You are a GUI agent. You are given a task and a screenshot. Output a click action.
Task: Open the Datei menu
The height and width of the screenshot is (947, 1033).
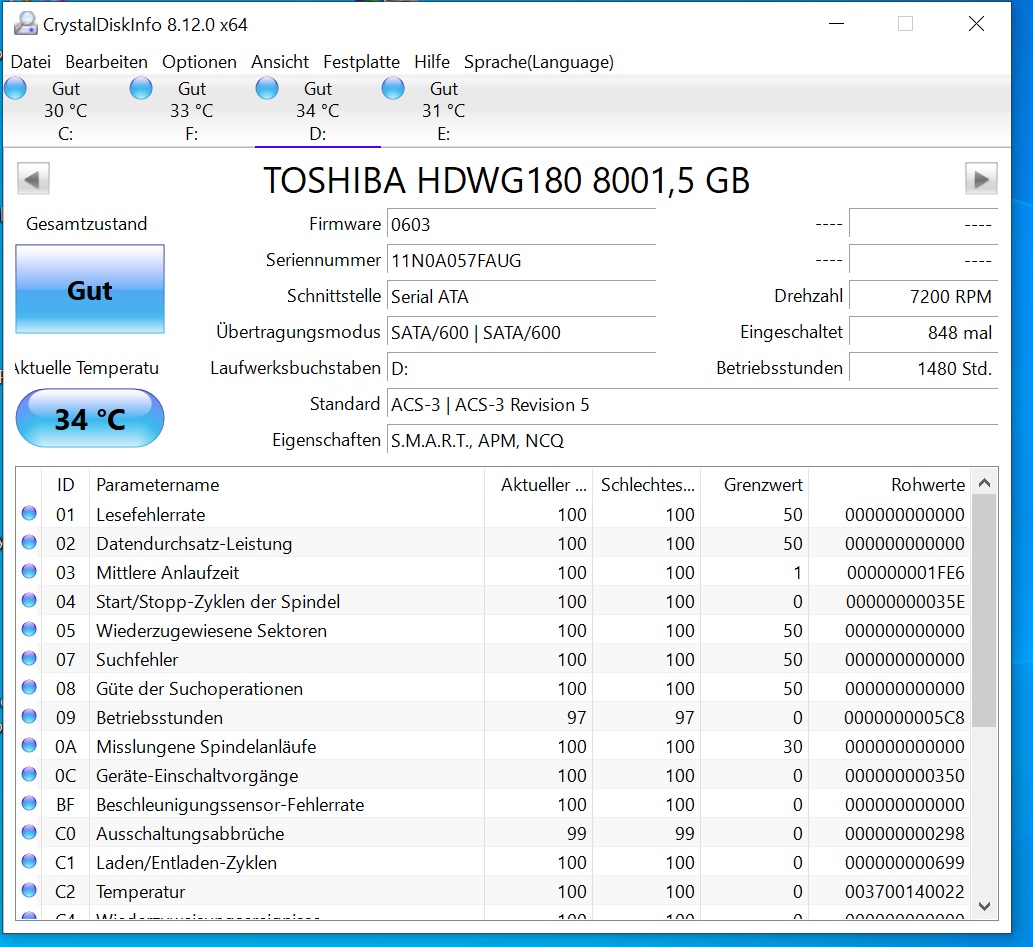31,62
